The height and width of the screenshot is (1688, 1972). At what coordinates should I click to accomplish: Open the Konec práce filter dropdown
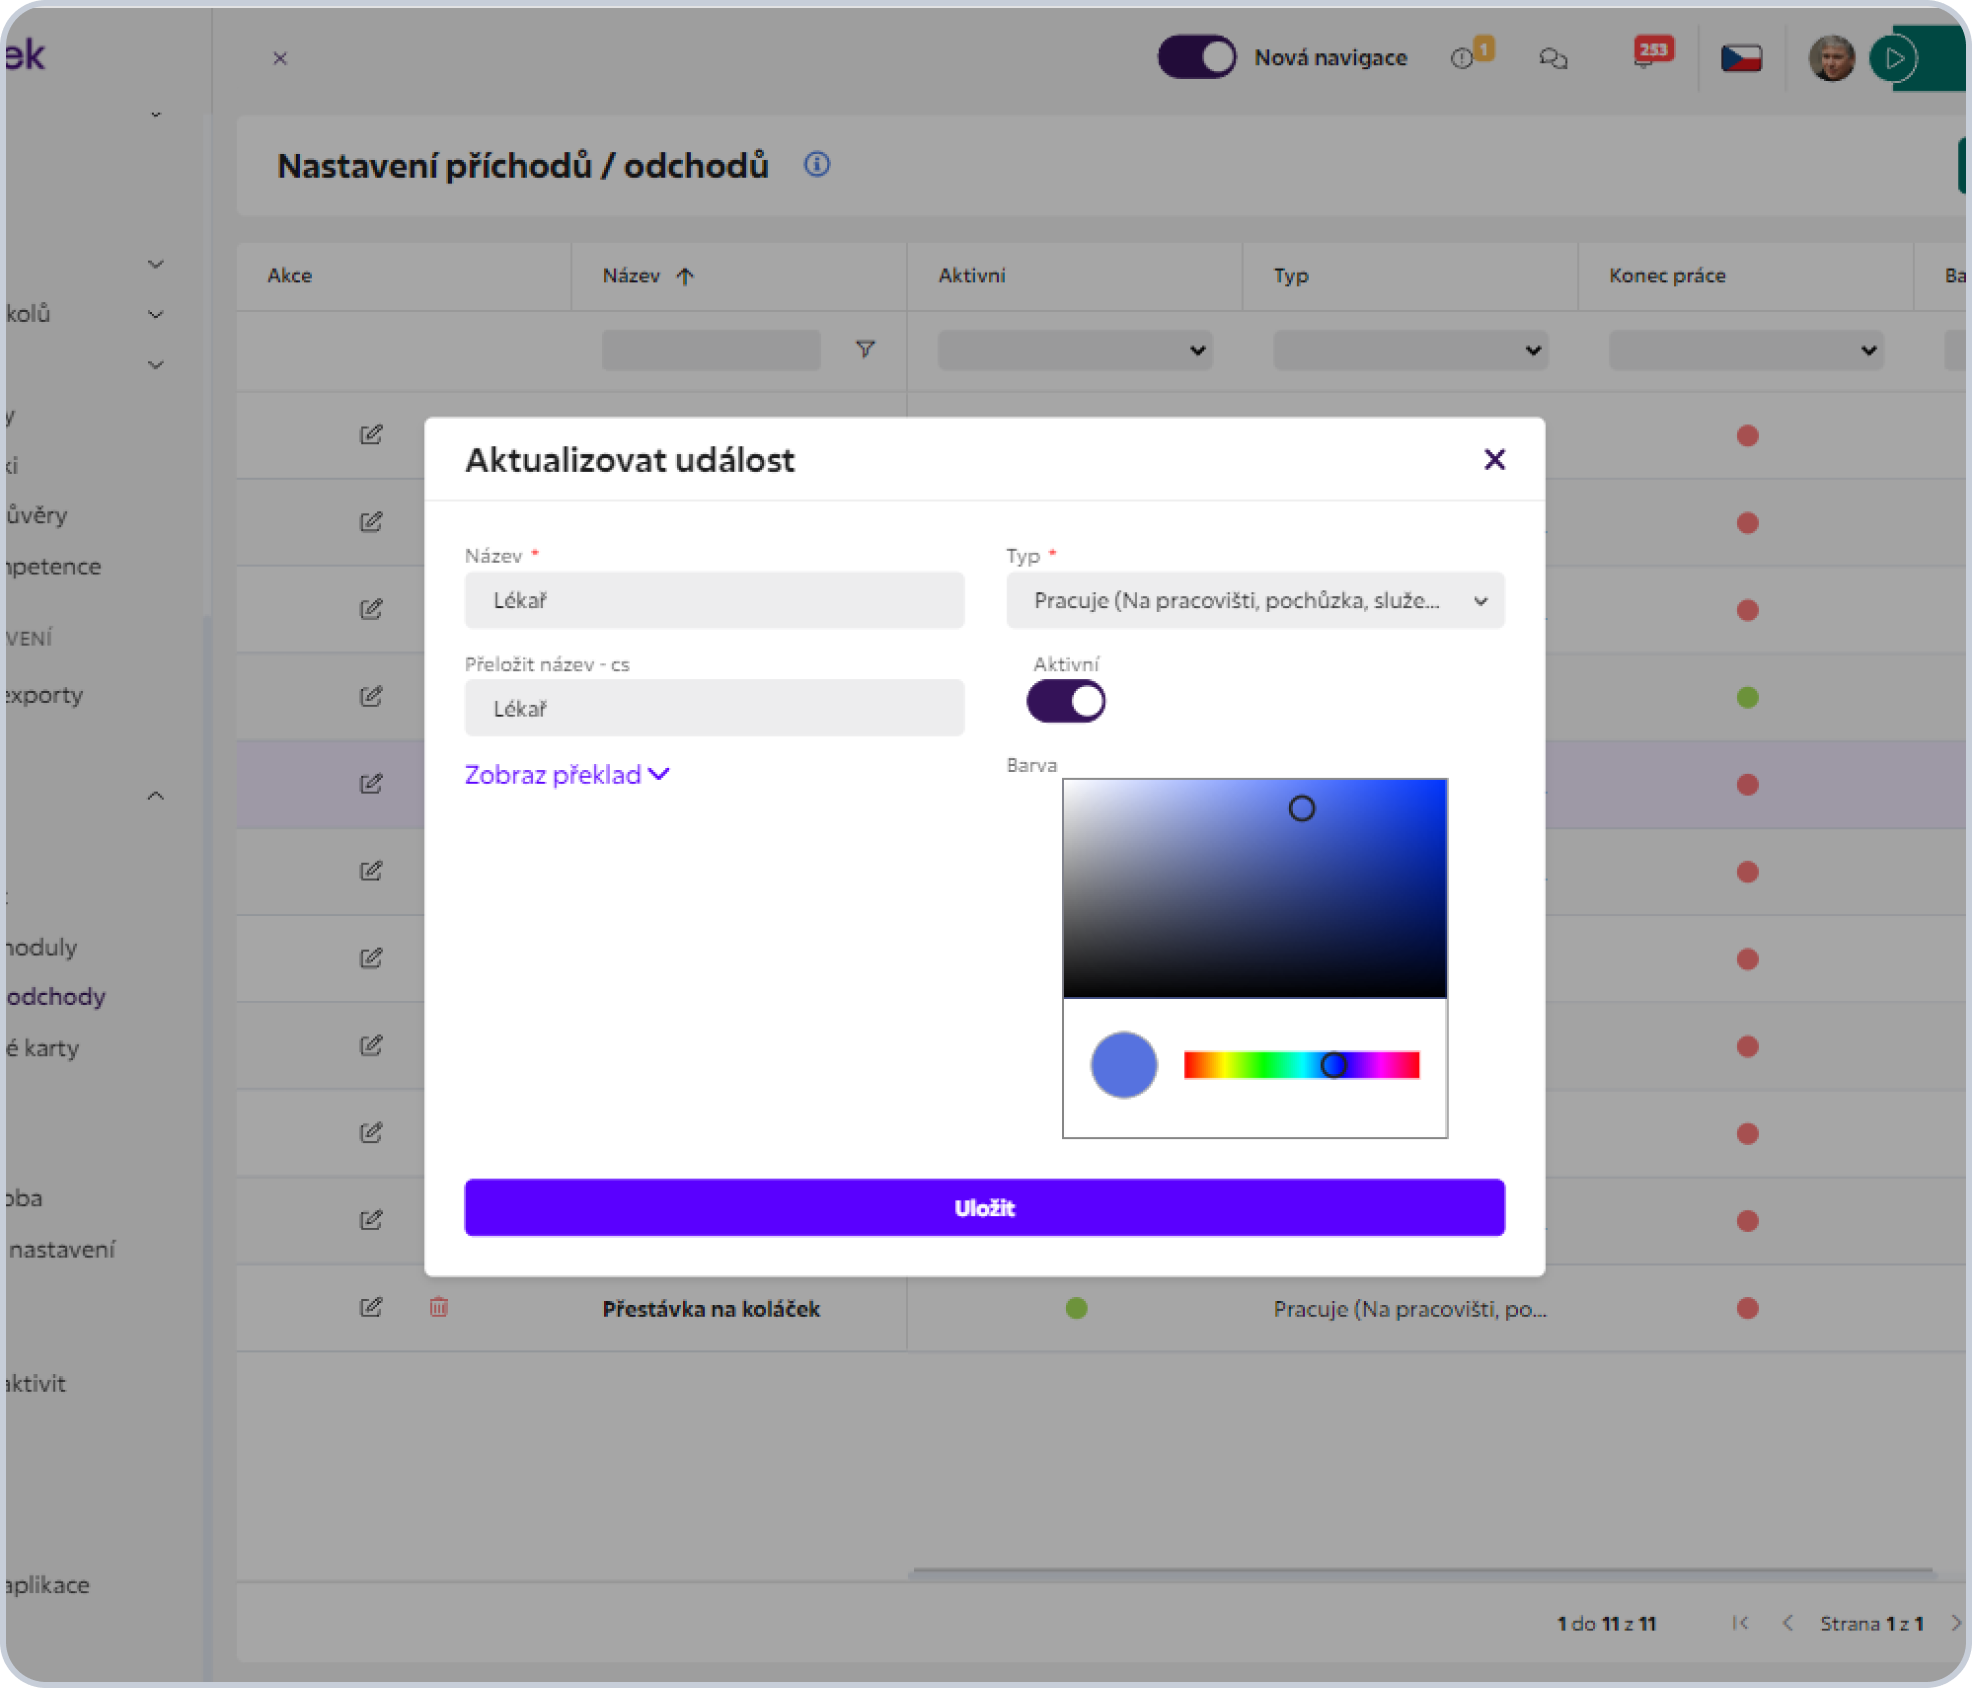(x=1746, y=350)
